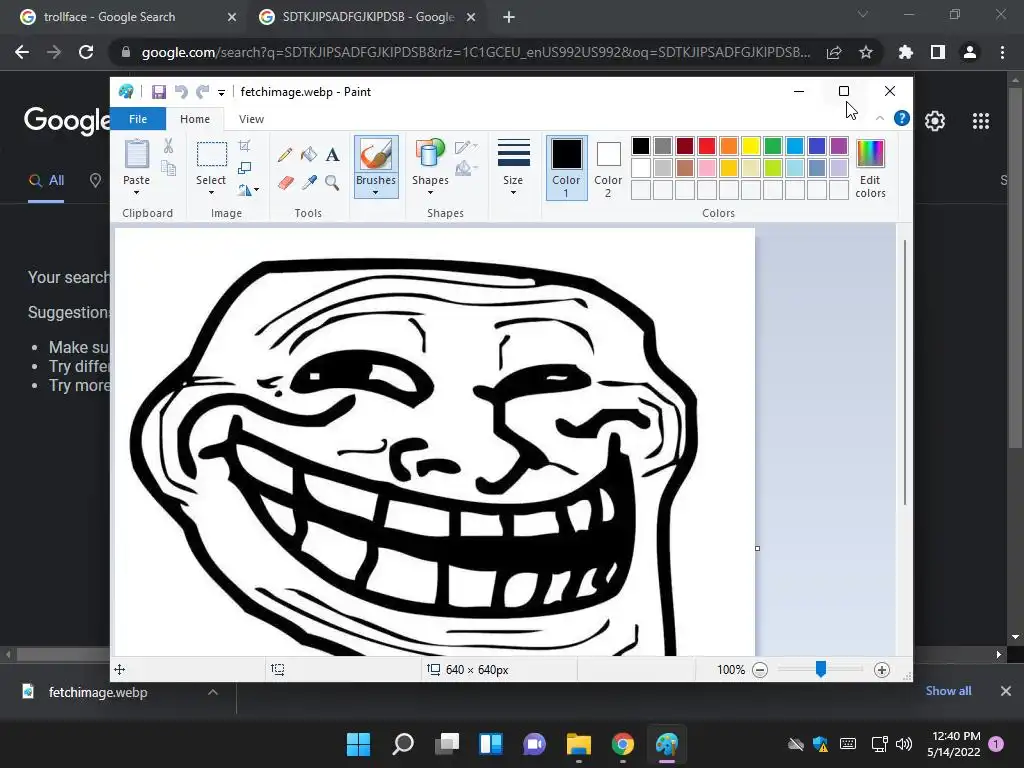Click the Crop icon in Image group

pos(244,146)
